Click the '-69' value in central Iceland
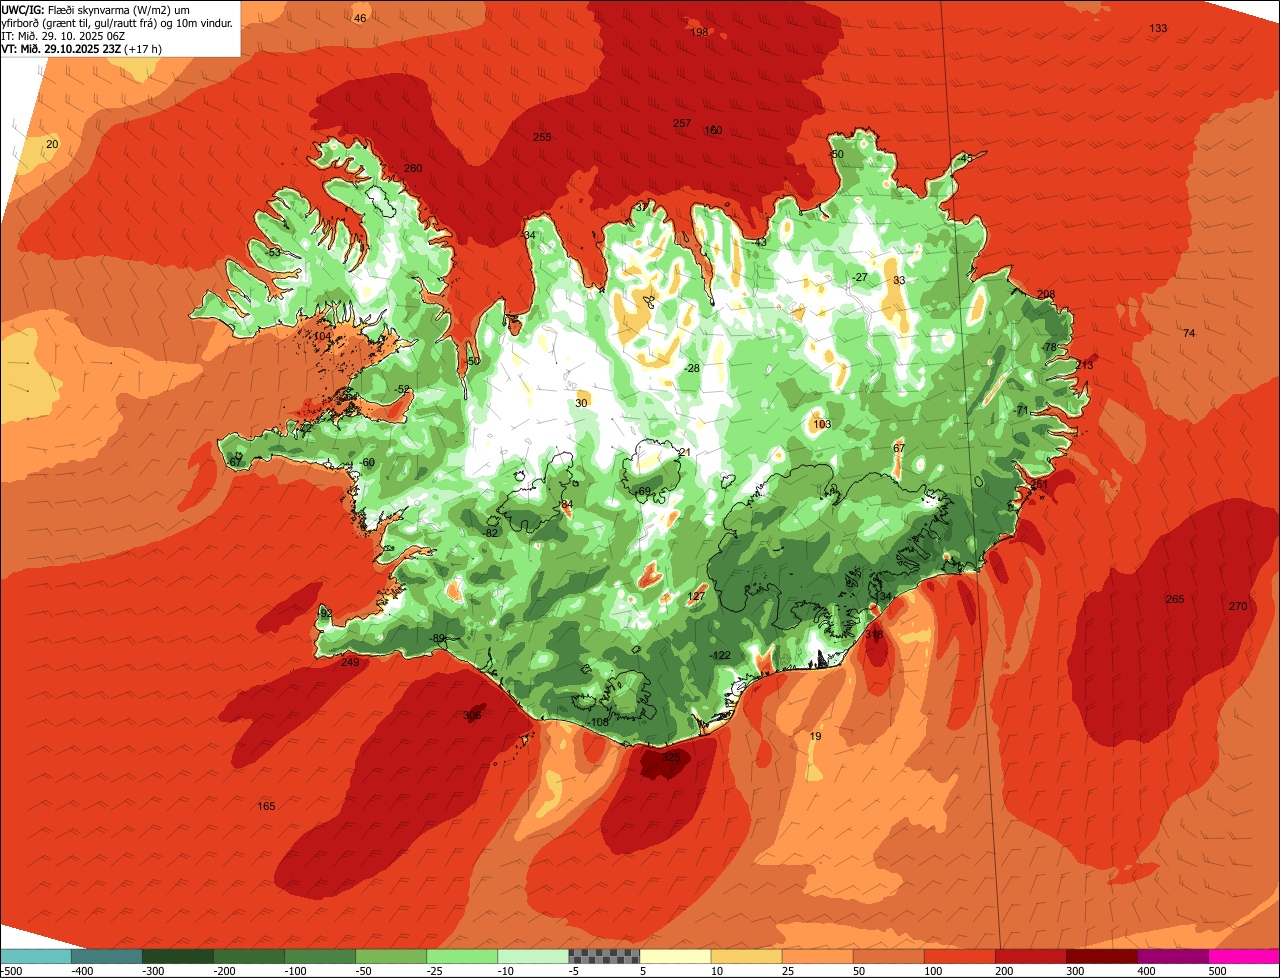1280x978 pixels. 643,491
